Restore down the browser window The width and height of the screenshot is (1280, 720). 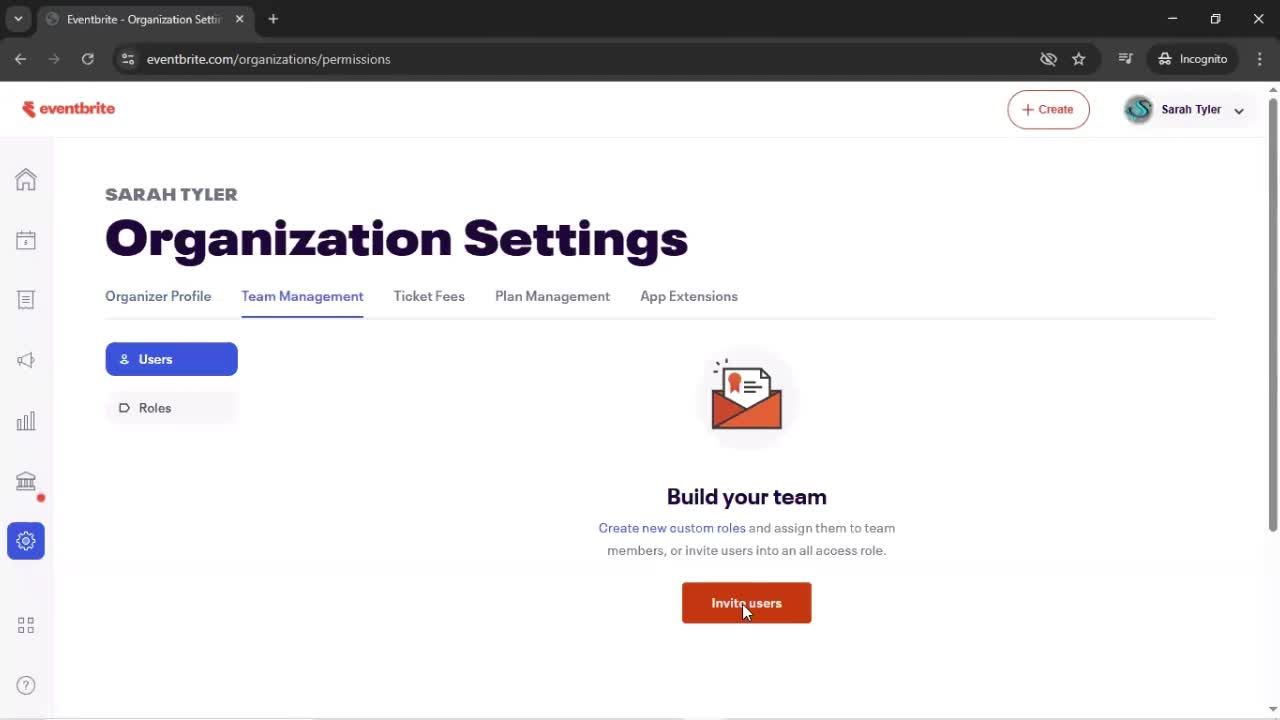1216,19
